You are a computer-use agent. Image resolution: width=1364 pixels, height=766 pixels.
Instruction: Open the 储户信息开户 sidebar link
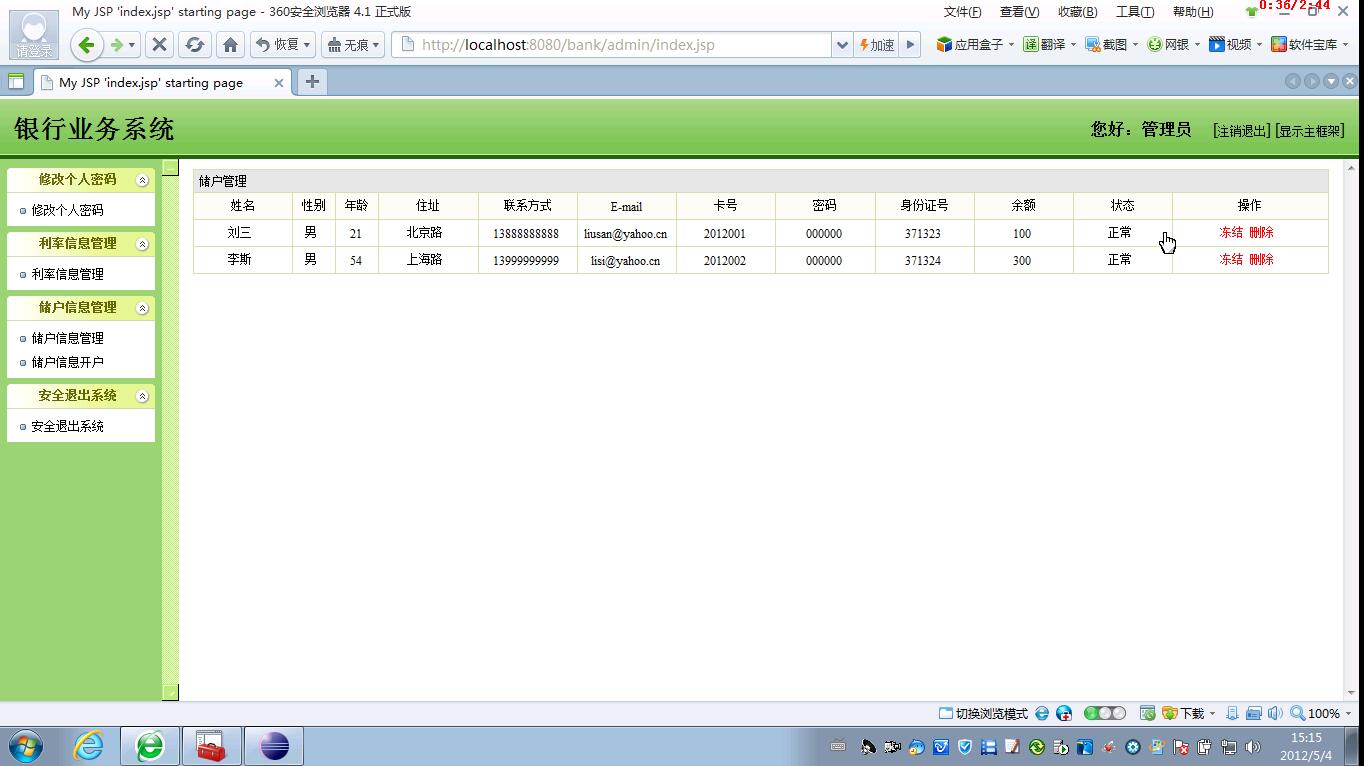coord(67,362)
